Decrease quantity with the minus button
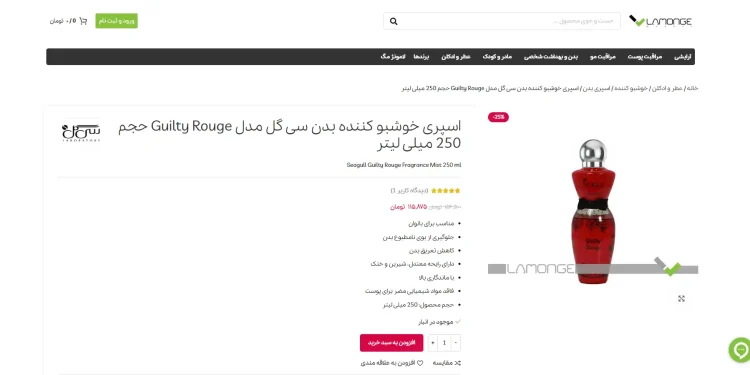 (455, 342)
